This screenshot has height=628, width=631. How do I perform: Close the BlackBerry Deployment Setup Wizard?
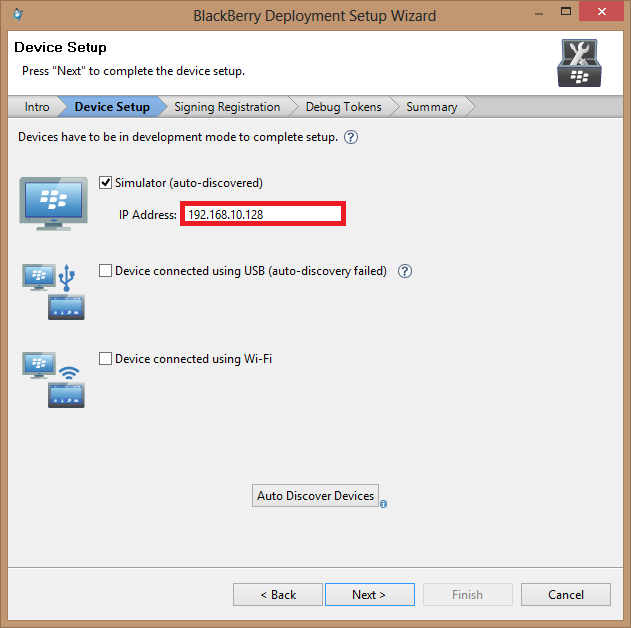tap(602, 11)
